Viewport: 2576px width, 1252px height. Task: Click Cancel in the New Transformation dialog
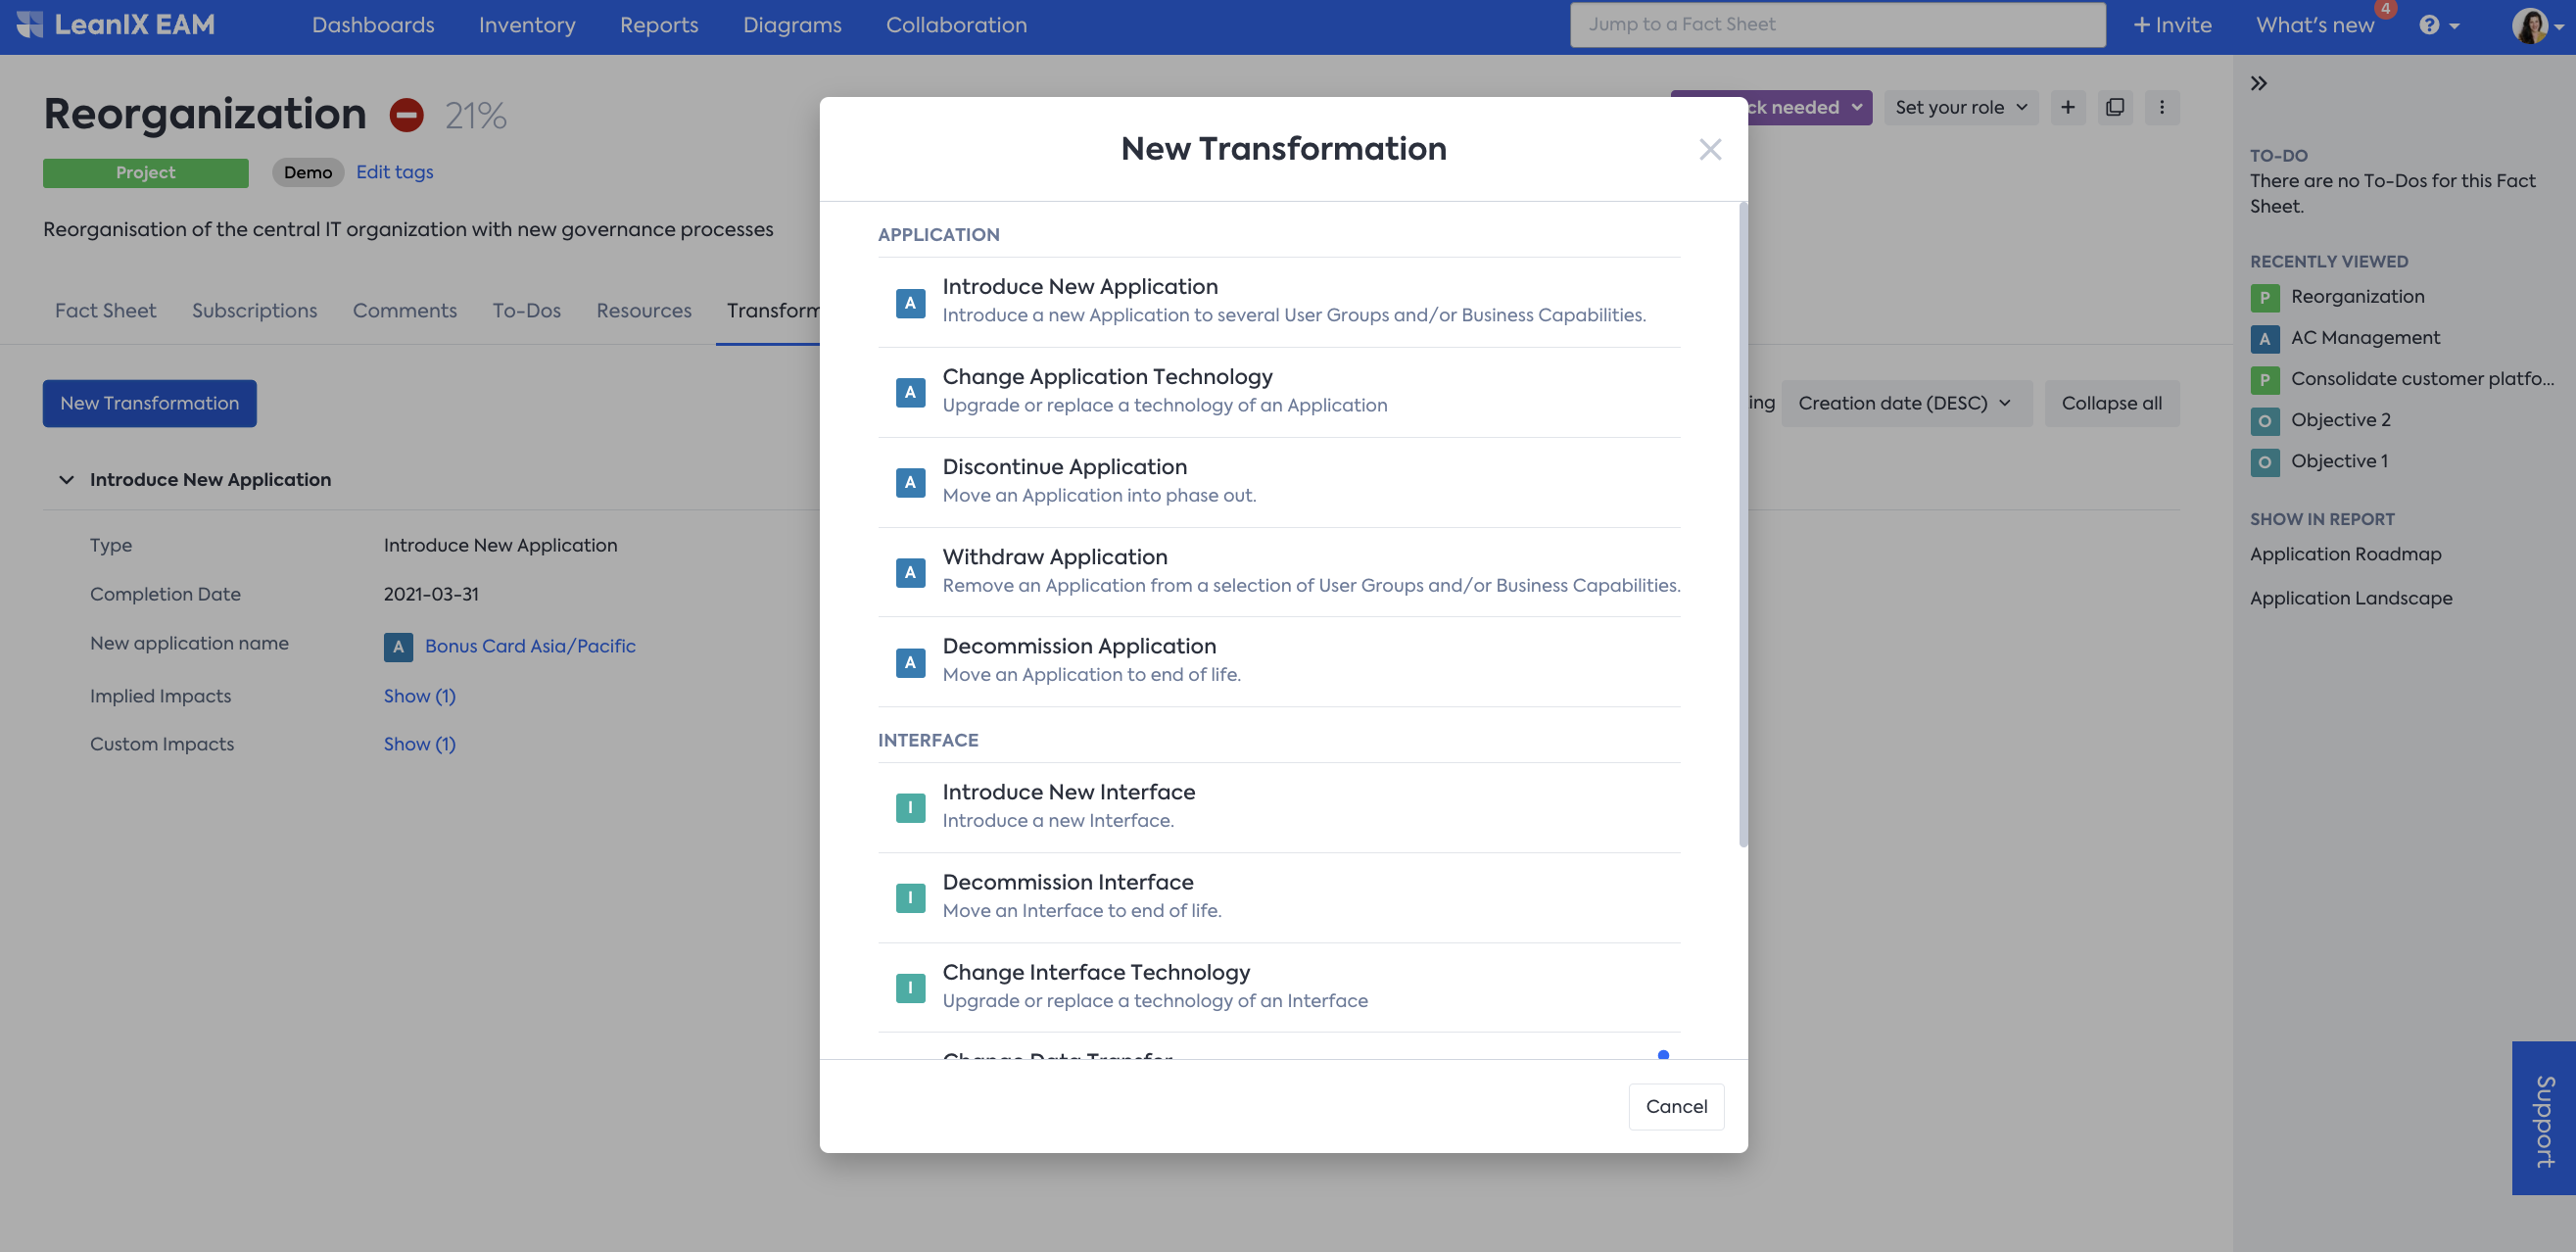[x=1675, y=1106]
